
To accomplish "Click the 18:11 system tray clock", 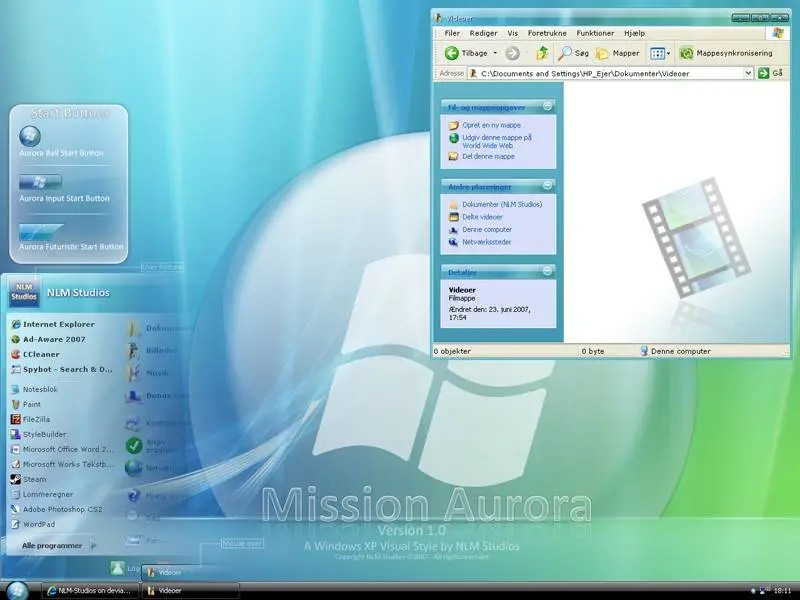I will [x=782, y=590].
